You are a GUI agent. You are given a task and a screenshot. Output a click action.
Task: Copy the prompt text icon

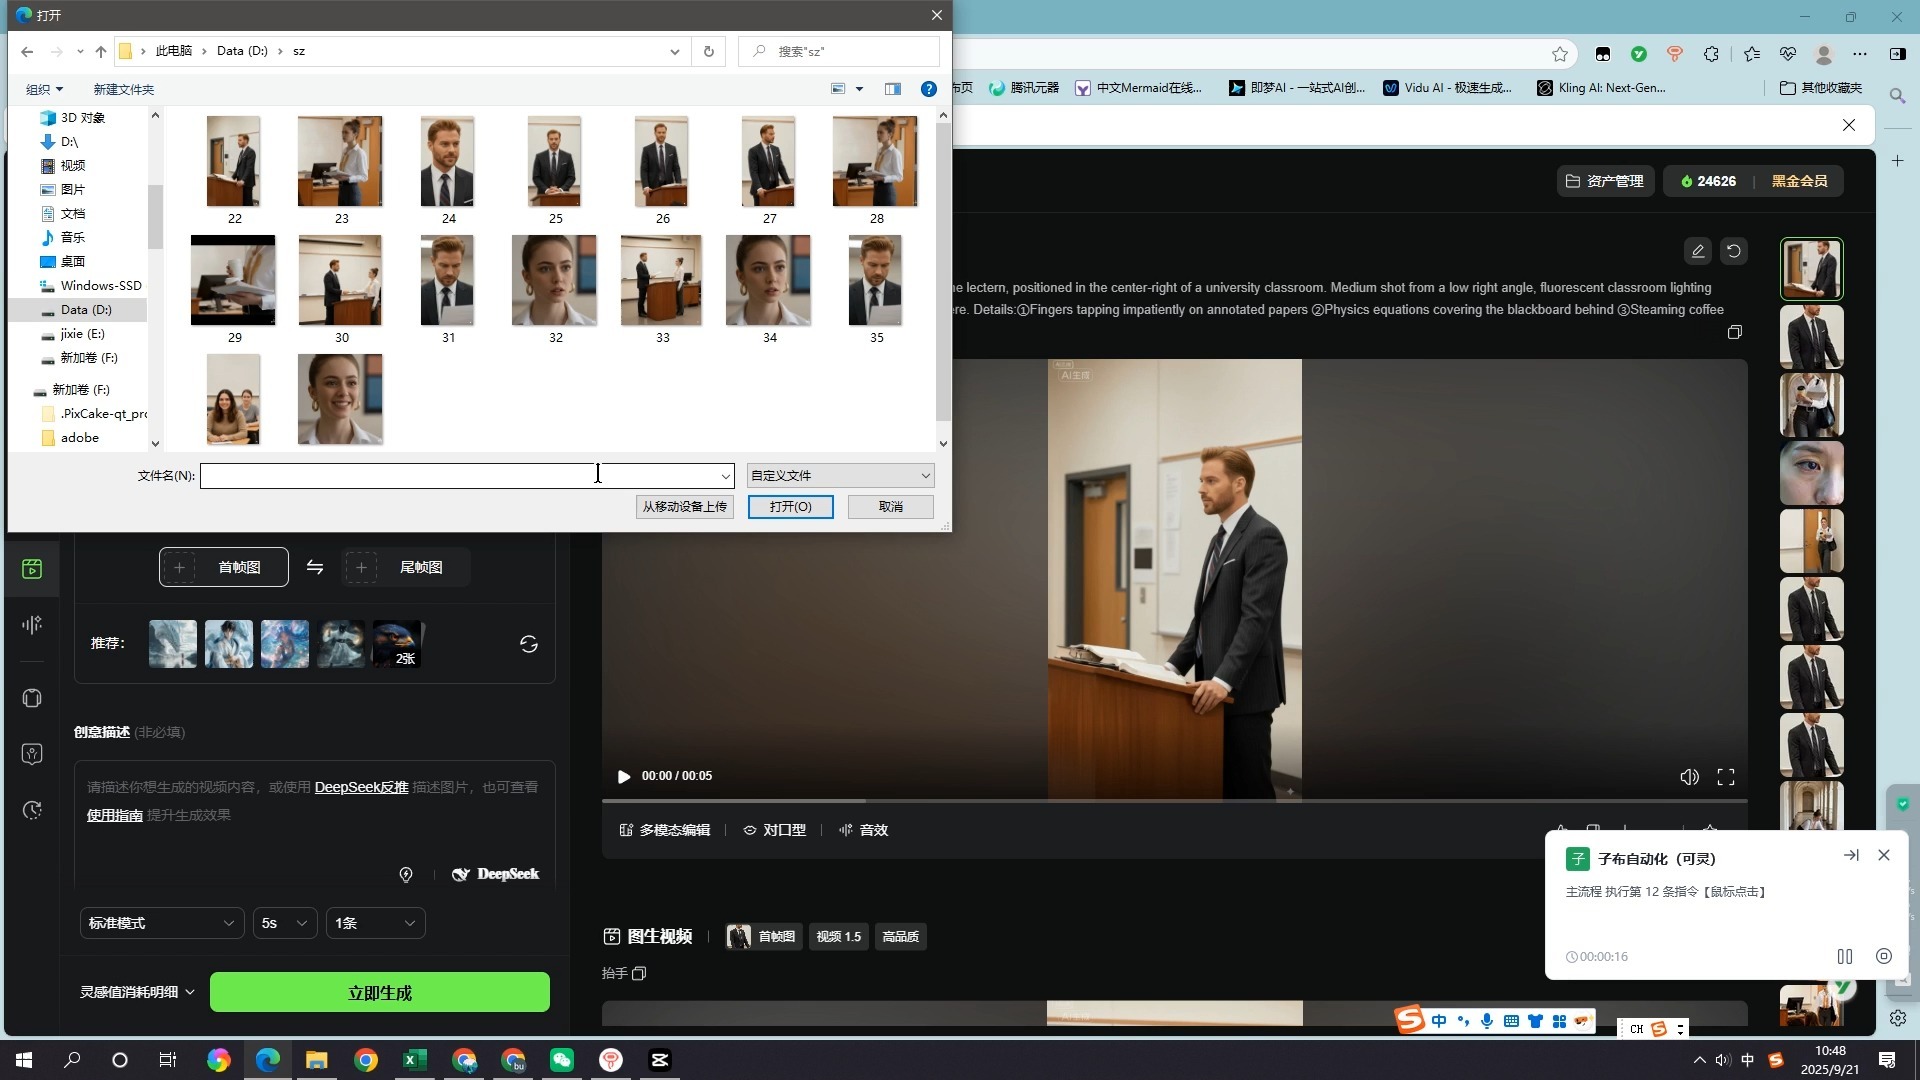(1735, 332)
